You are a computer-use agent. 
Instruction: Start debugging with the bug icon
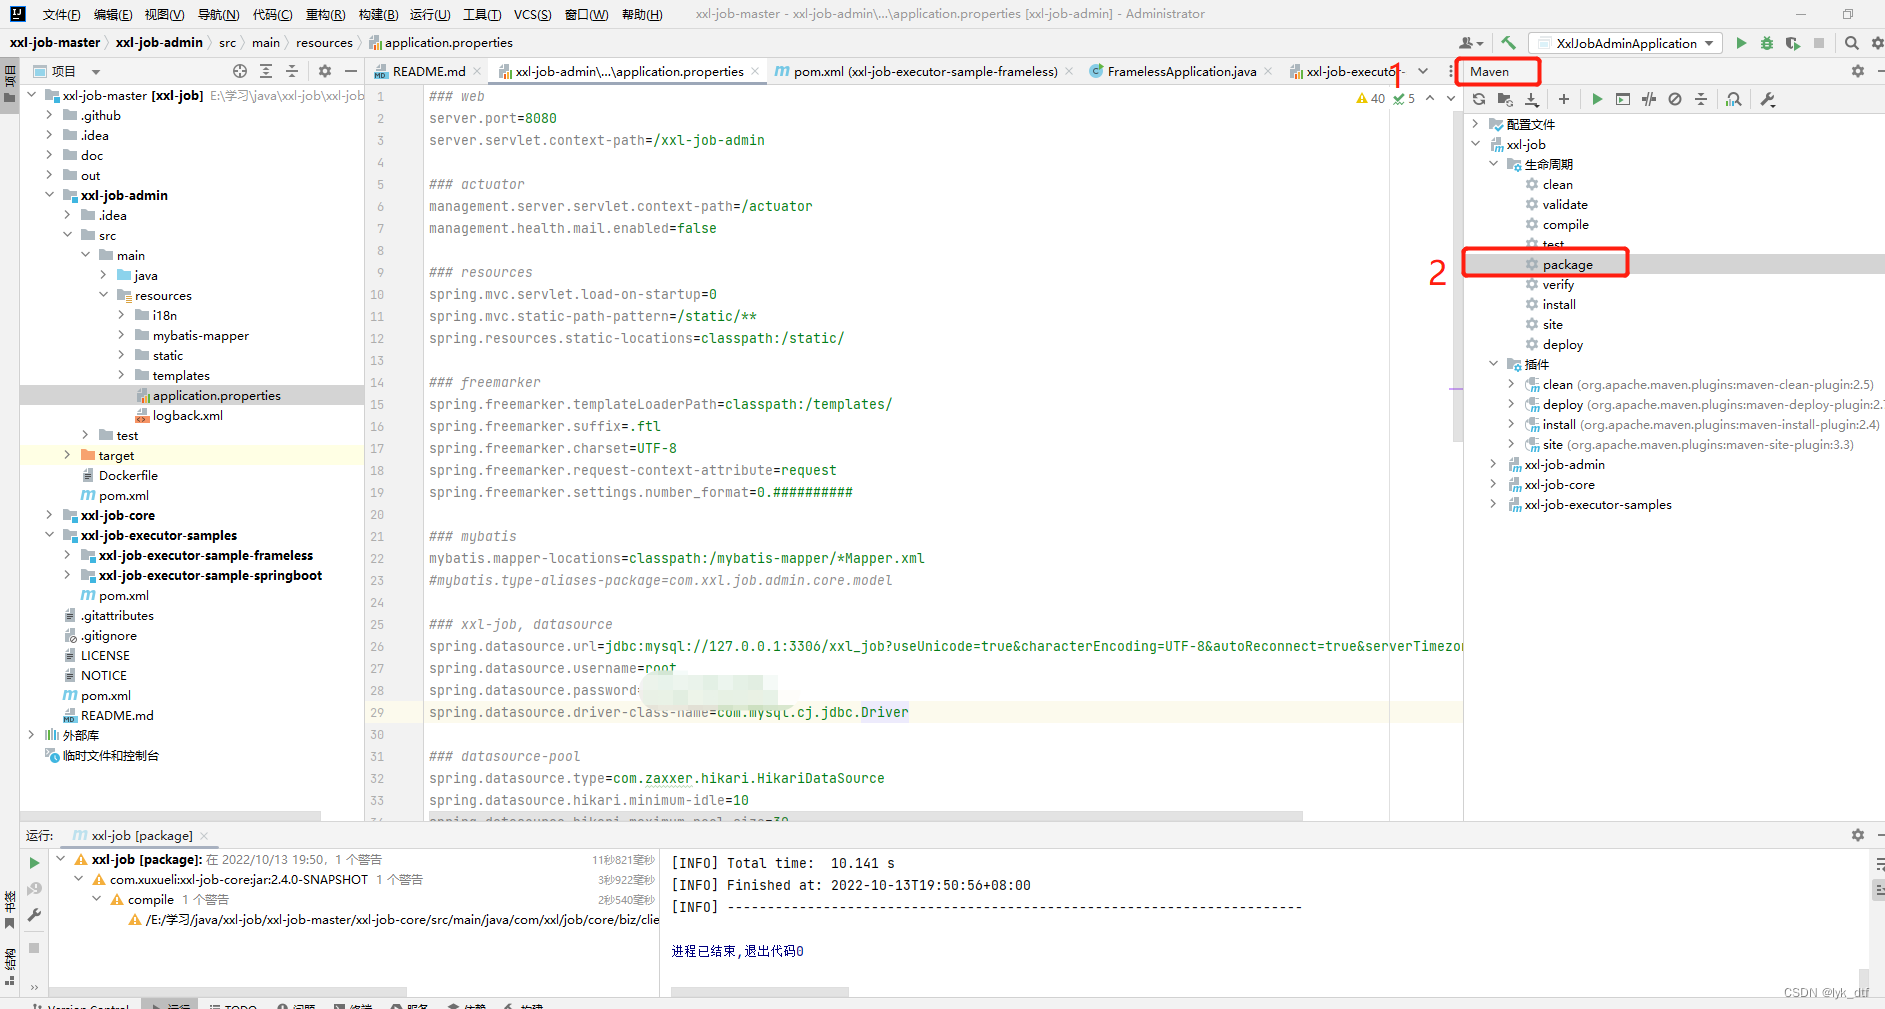click(x=1767, y=43)
